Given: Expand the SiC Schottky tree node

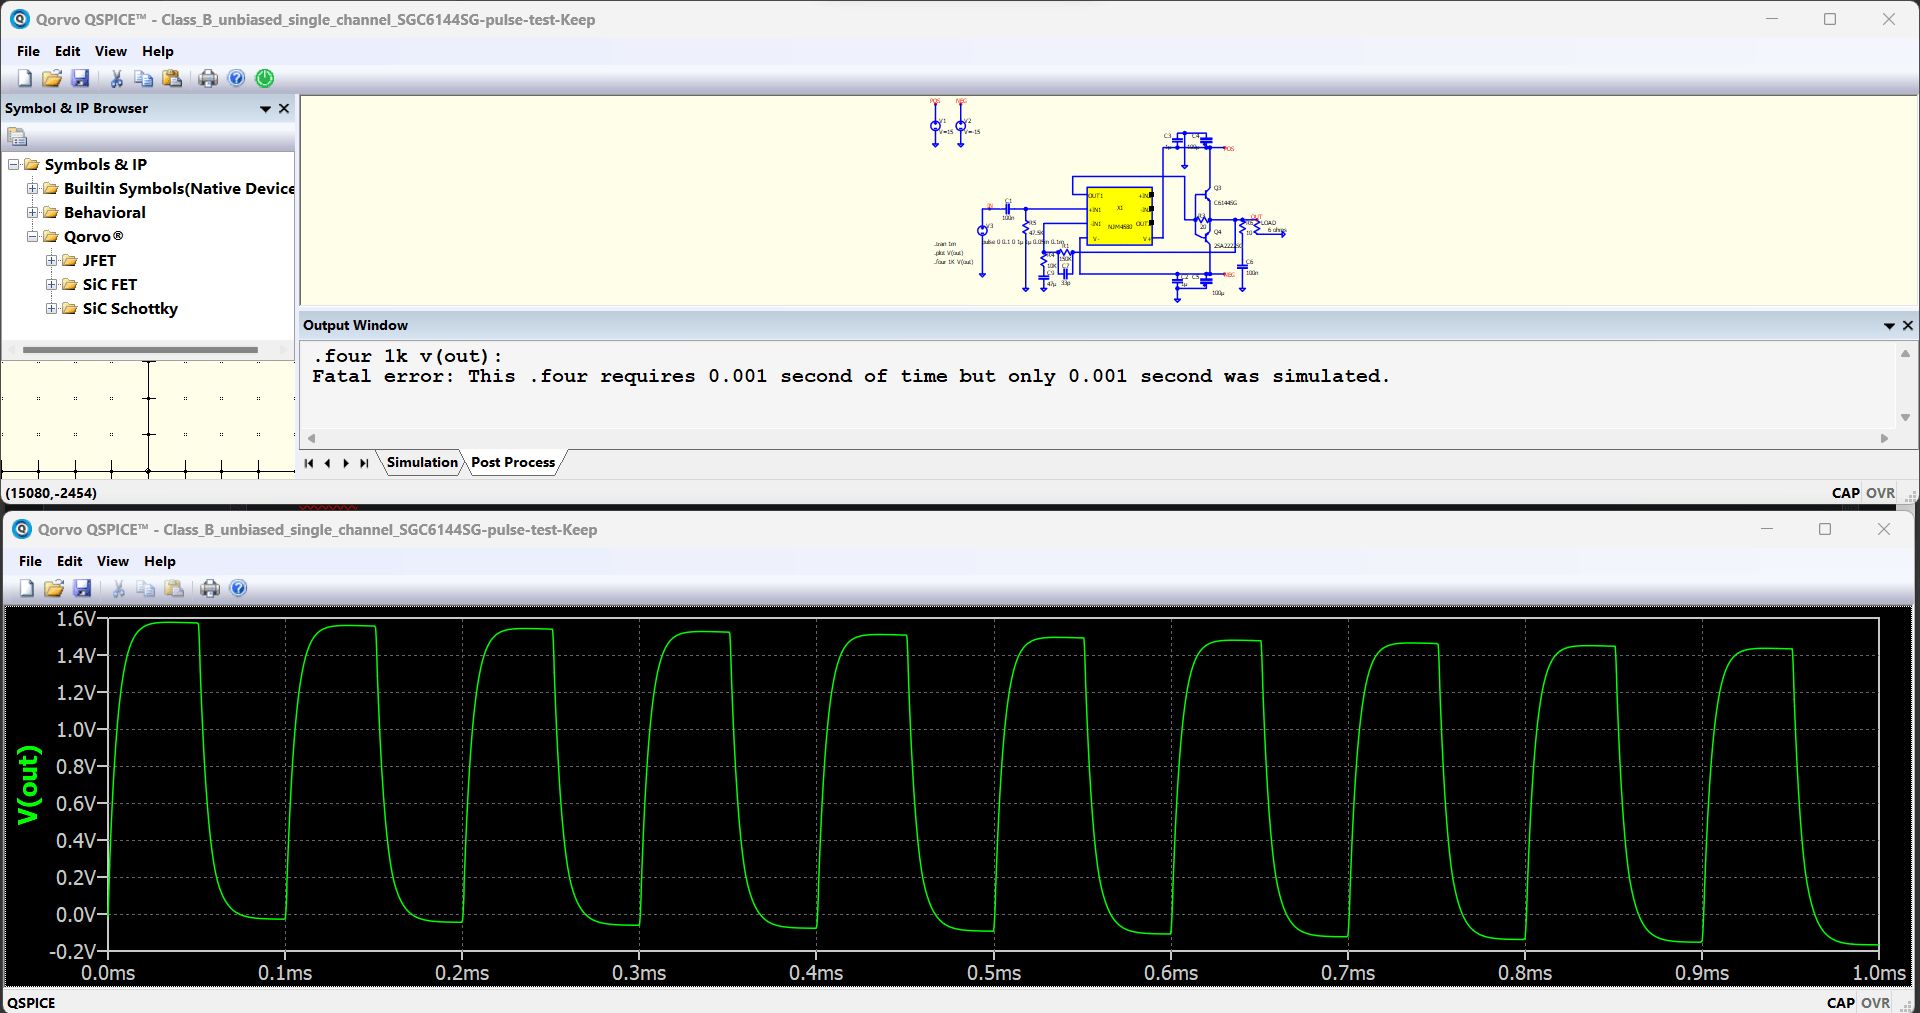Looking at the screenshot, I should (52, 308).
